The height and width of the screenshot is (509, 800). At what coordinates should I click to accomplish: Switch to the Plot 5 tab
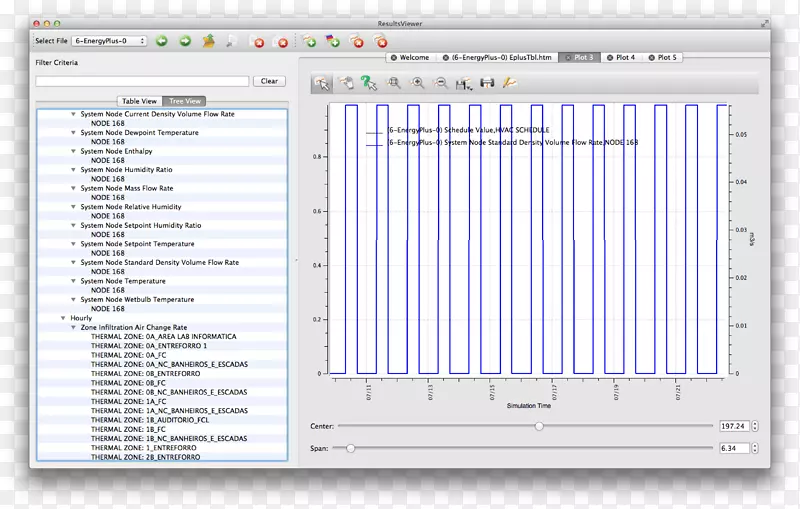pyautogui.click(x=667, y=58)
